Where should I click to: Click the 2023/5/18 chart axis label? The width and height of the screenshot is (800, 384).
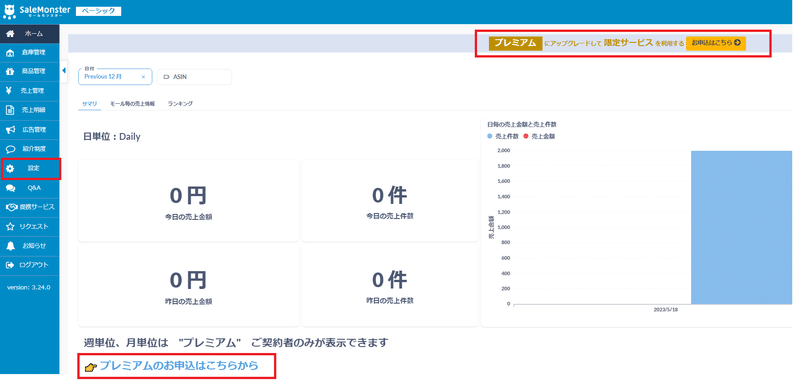tap(667, 310)
